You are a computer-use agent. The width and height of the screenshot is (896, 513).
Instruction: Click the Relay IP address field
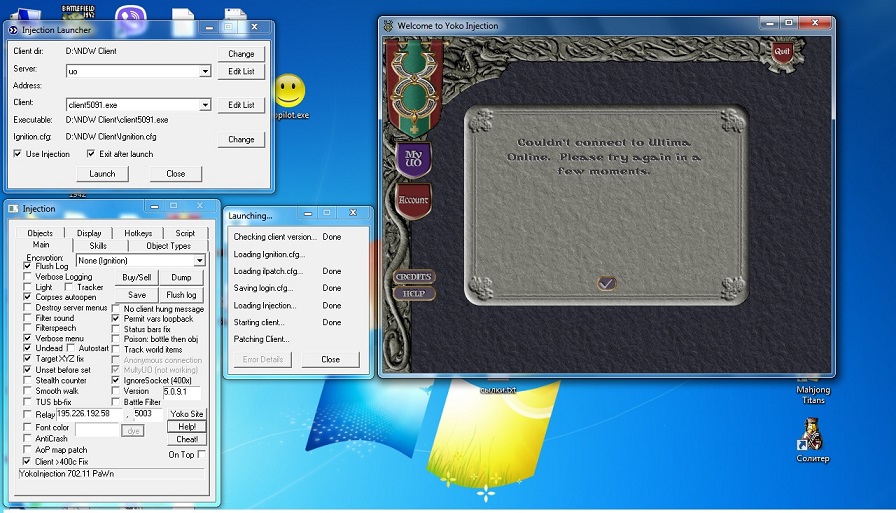pyautogui.click(x=89, y=413)
